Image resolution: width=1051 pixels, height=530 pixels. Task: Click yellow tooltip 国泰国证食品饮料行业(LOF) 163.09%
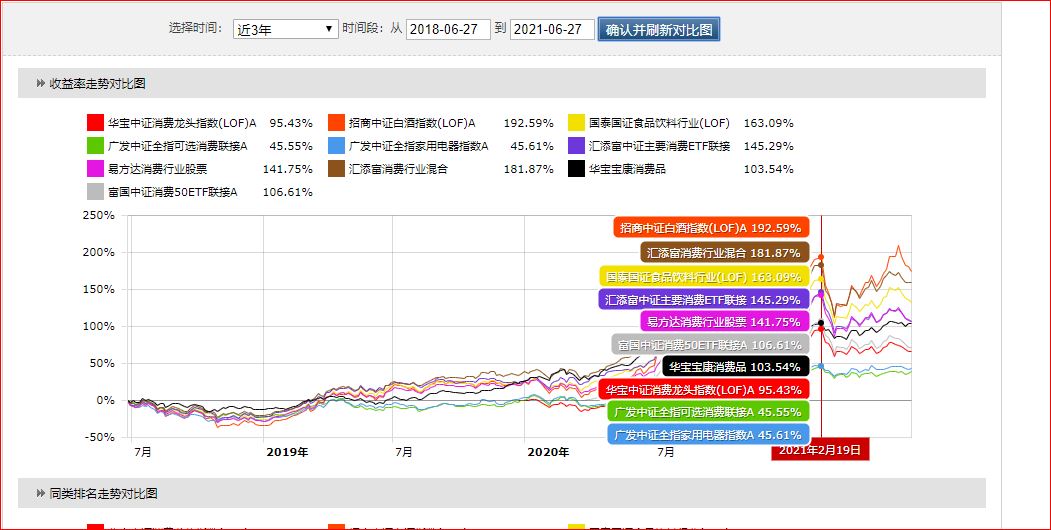pyautogui.click(x=704, y=277)
